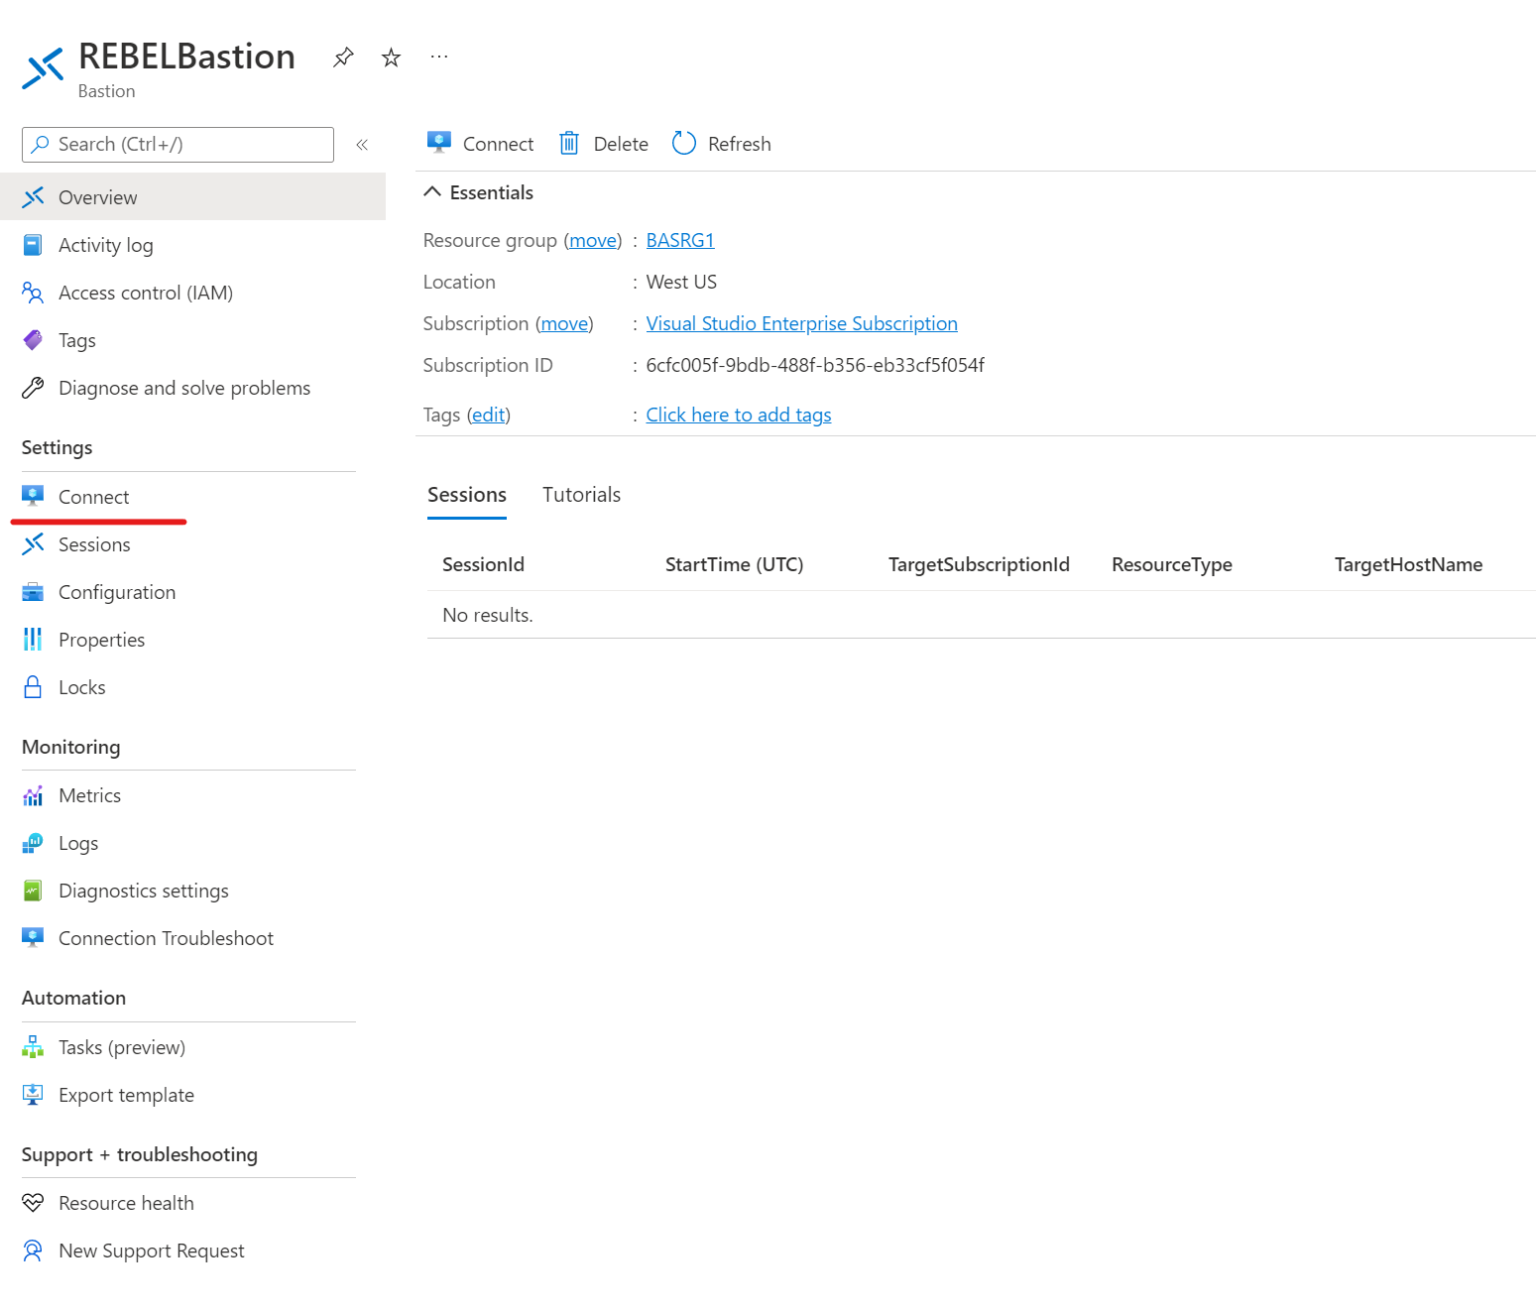1536x1312 pixels.
Task: Click the Connection Troubleshoot icon
Action: coord(33,938)
